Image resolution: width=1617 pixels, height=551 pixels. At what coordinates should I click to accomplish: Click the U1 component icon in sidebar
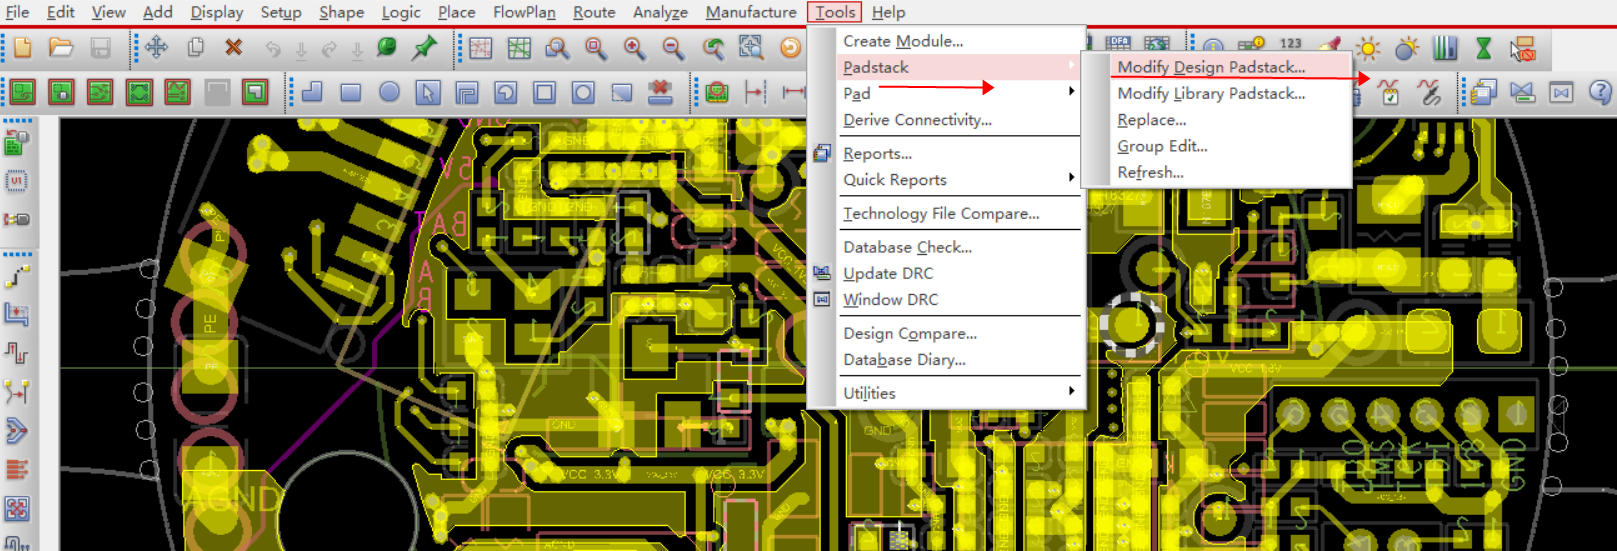tap(17, 181)
